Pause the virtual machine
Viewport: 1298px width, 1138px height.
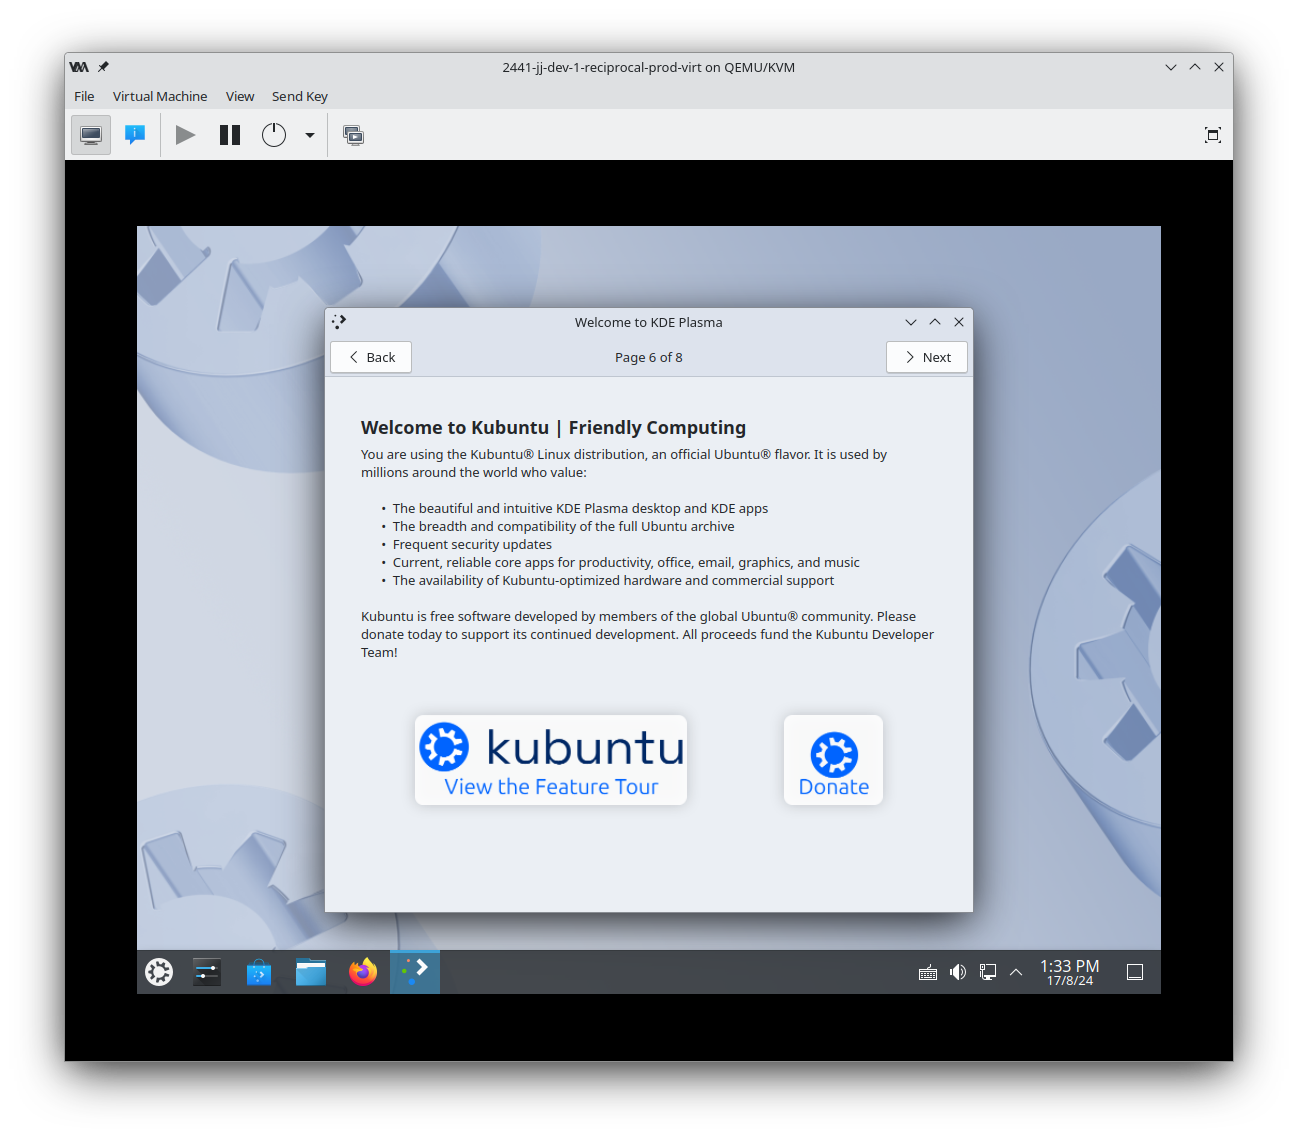click(x=230, y=135)
